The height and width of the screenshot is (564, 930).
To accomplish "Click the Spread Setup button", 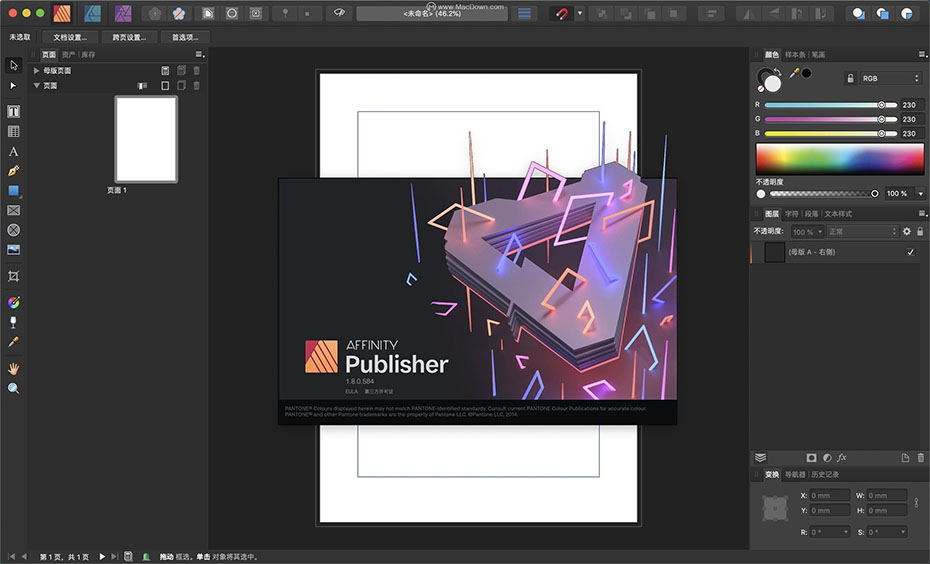I will pyautogui.click(x=129, y=37).
